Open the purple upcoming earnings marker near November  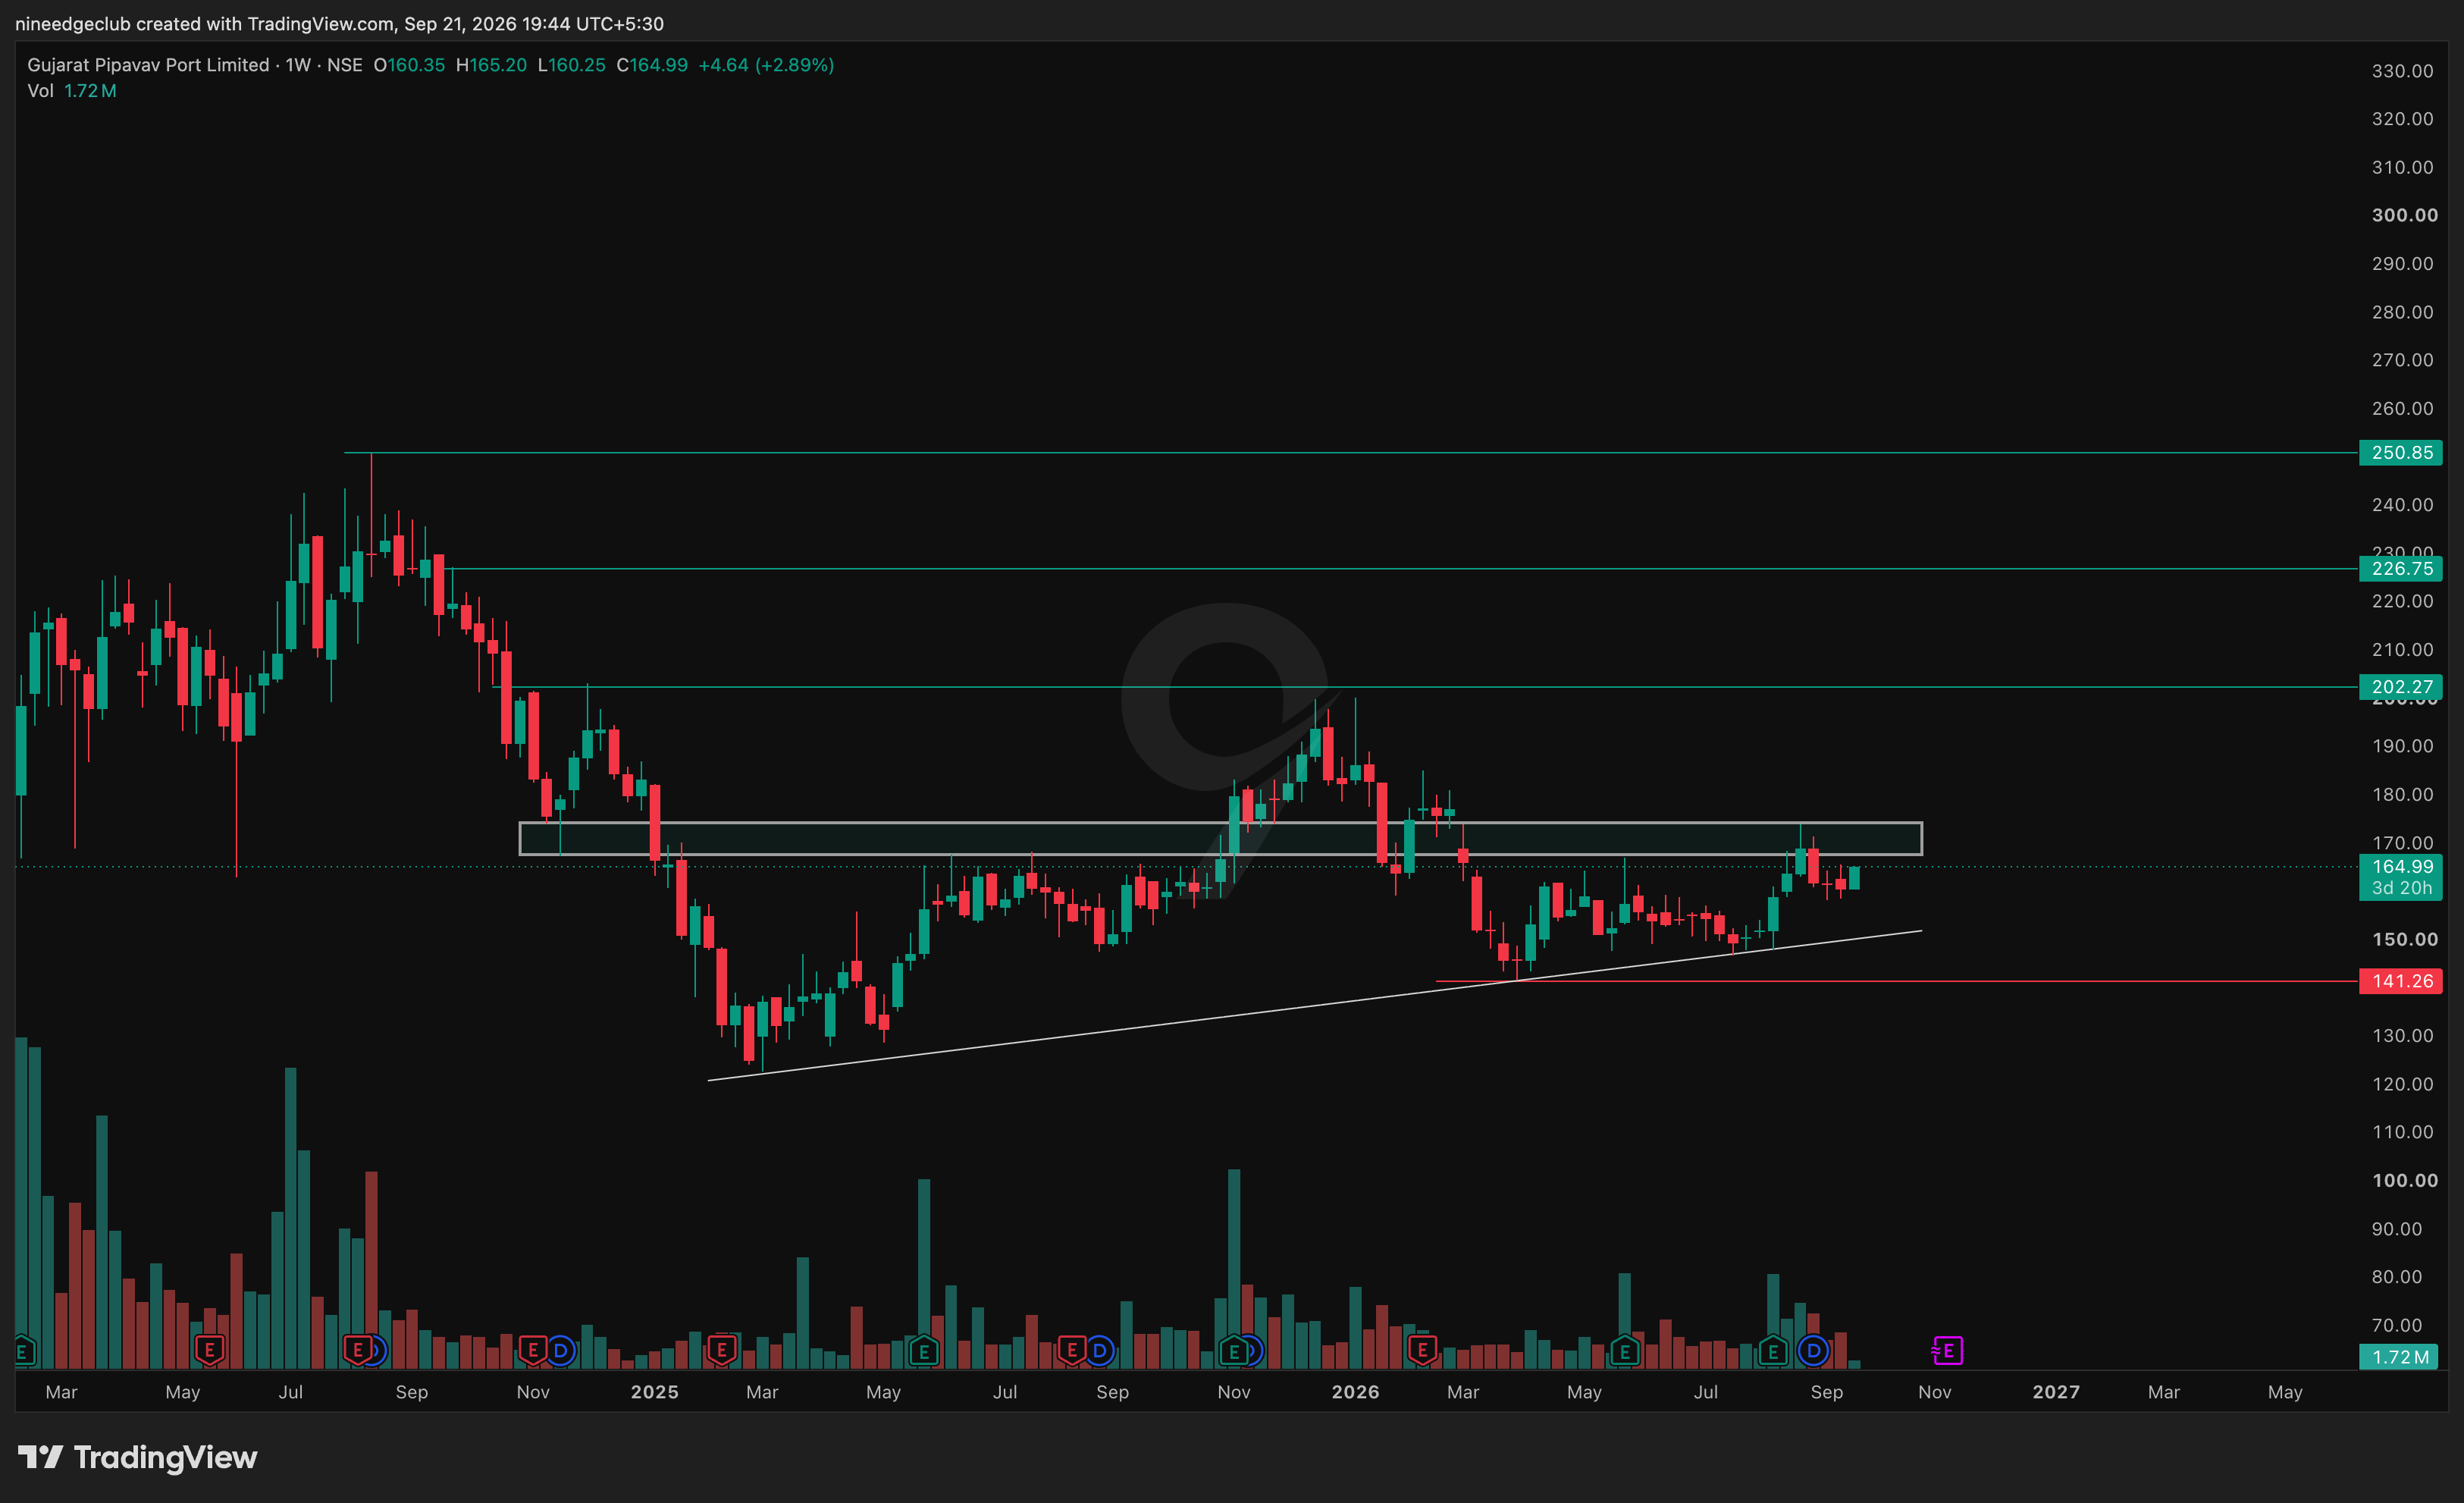coord(1947,1351)
